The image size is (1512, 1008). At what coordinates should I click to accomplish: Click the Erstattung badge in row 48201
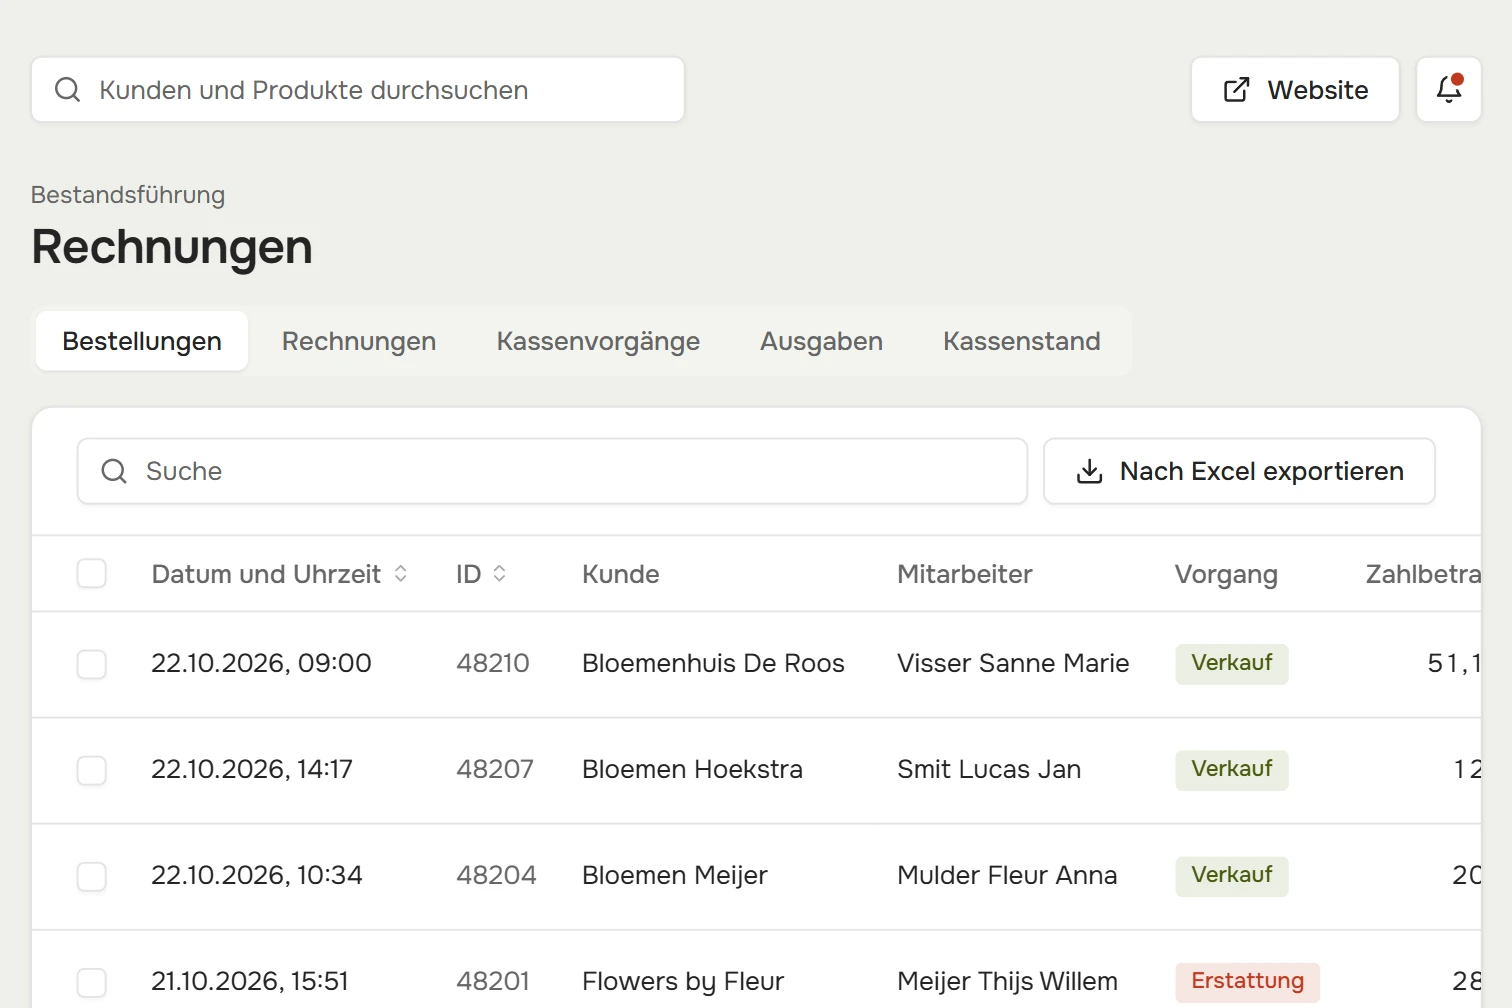coord(1247,981)
